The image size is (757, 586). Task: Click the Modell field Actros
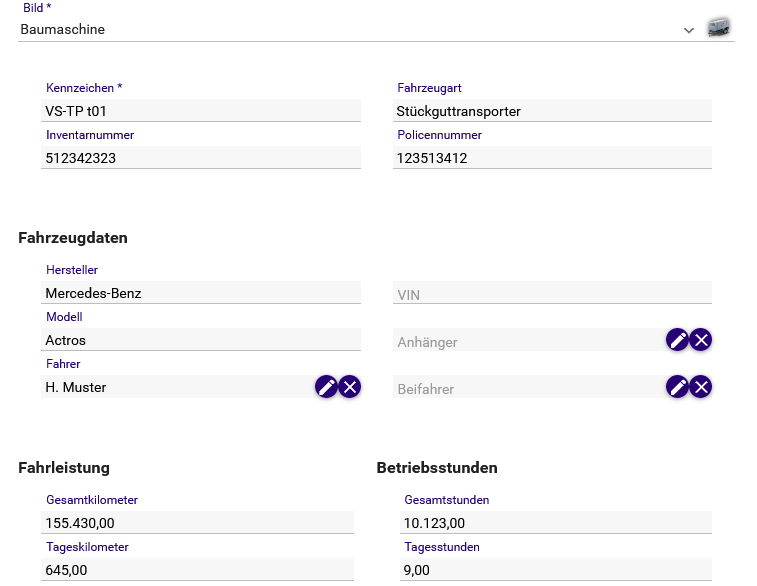pyautogui.click(x=201, y=339)
